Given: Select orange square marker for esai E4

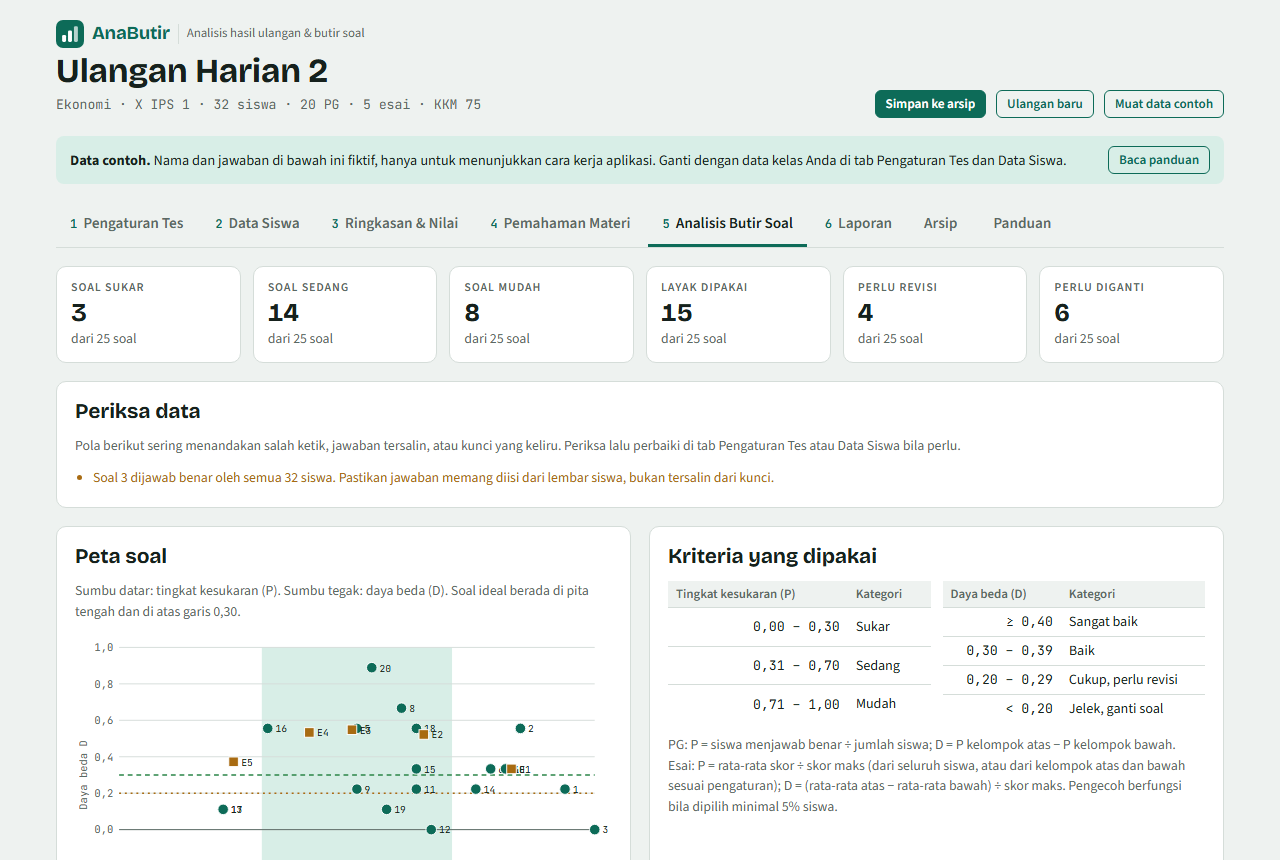Looking at the screenshot, I should click(x=310, y=733).
